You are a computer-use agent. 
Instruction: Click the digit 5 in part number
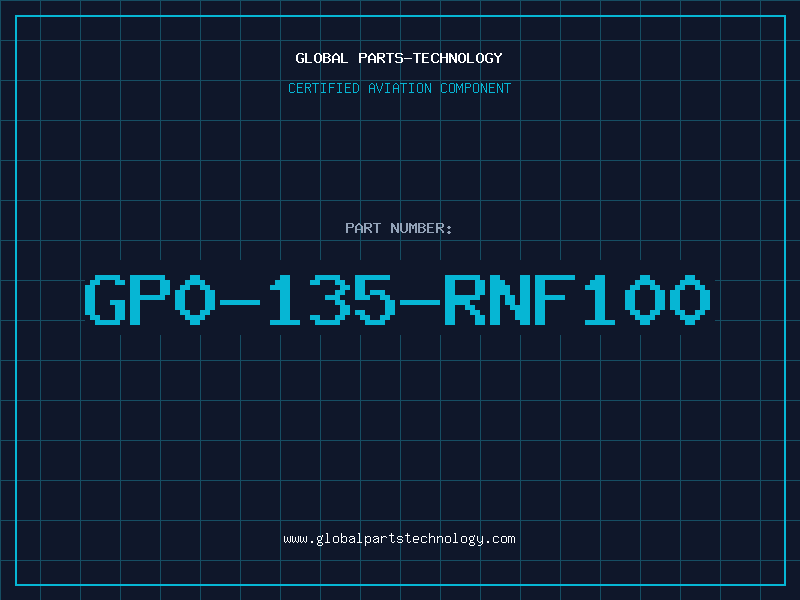[x=375, y=299]
